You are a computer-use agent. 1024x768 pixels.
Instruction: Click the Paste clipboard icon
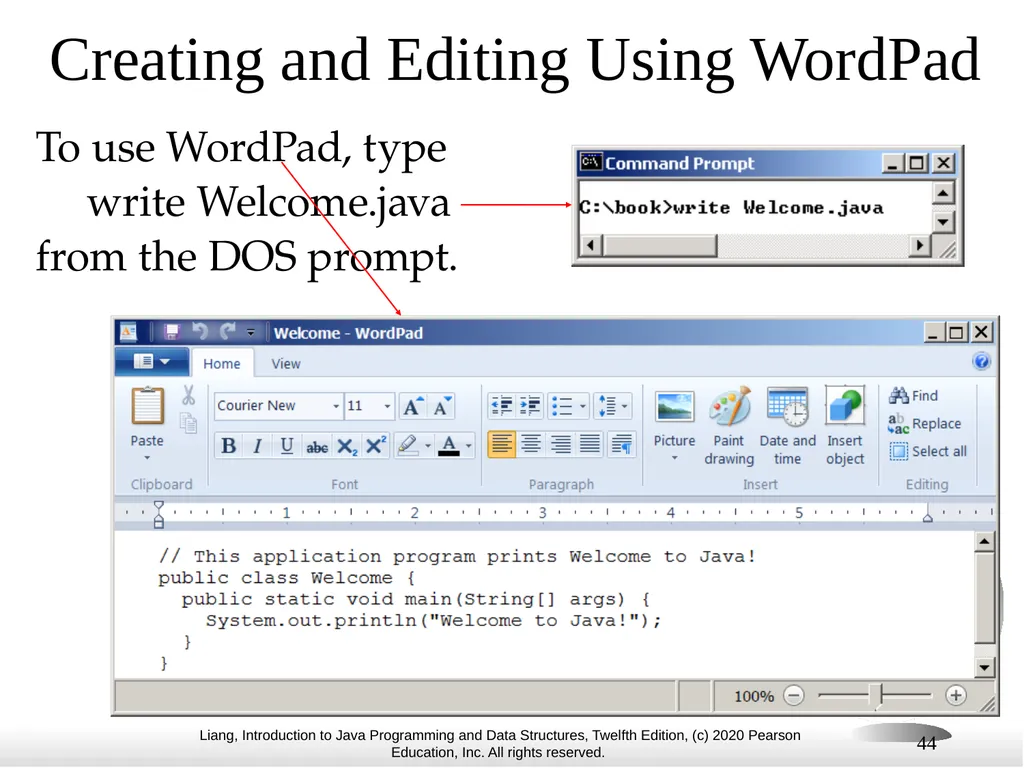pos(147,406)
